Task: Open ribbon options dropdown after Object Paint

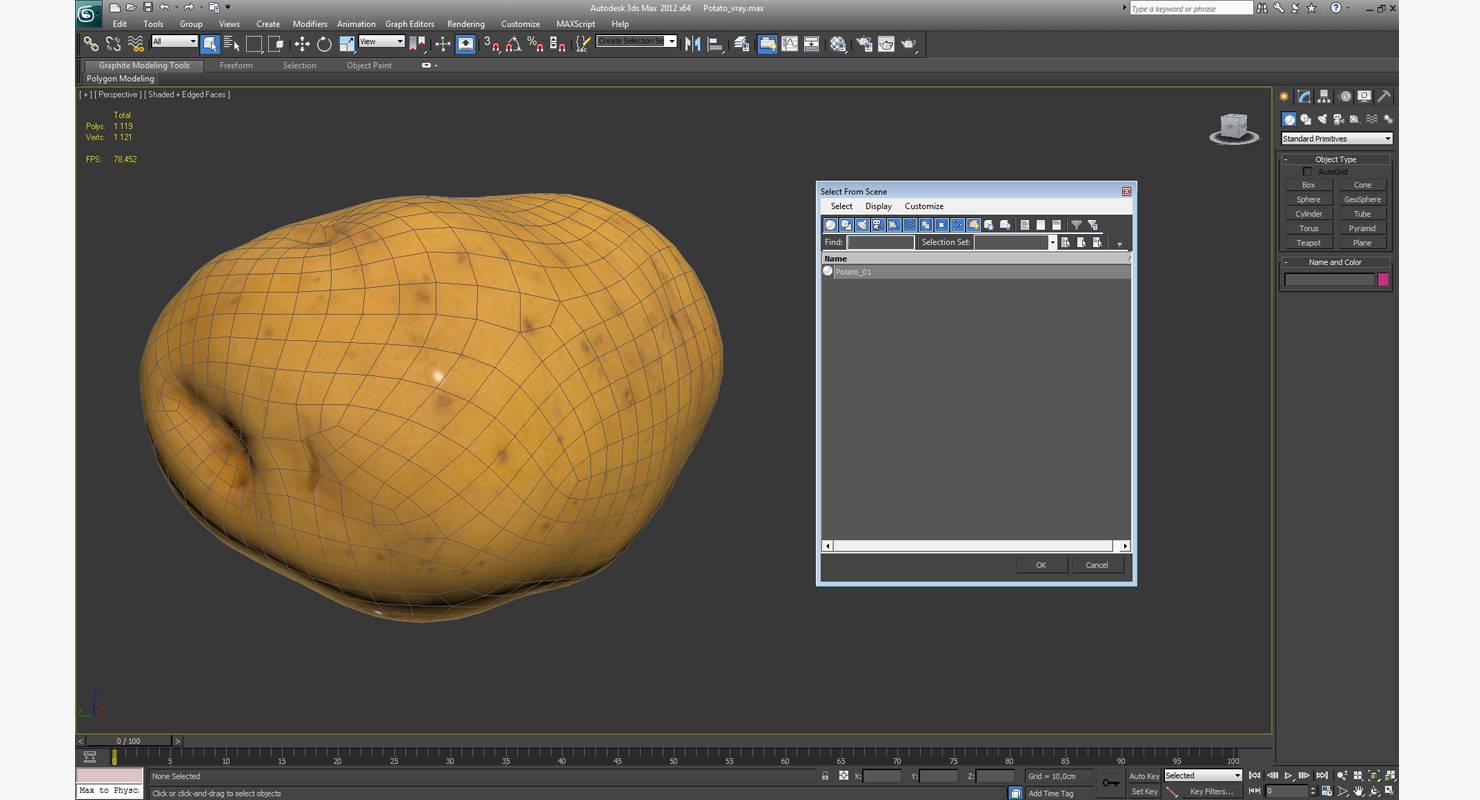Action: click(429, 66)
